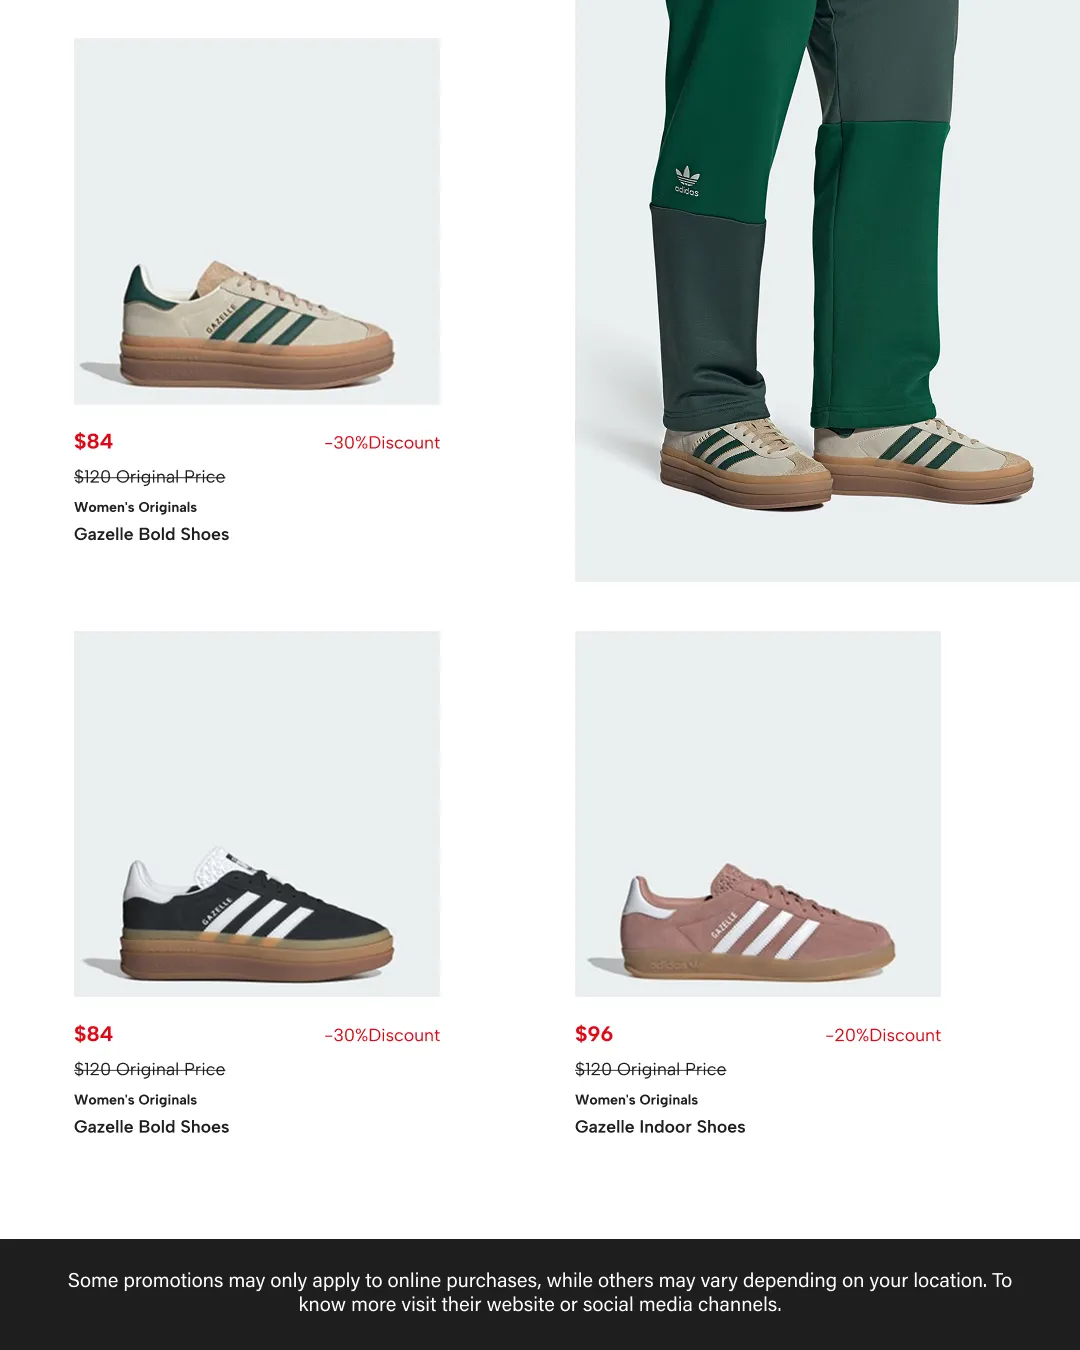This screenshot has width=1080, height=1350.
Task: Open the green-striped Gazelle Bold shoe image
Action: pyautogui.click(x=257, y=221)
